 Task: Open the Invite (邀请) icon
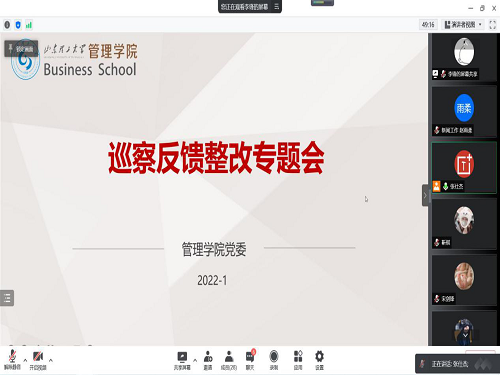point(208,360)
